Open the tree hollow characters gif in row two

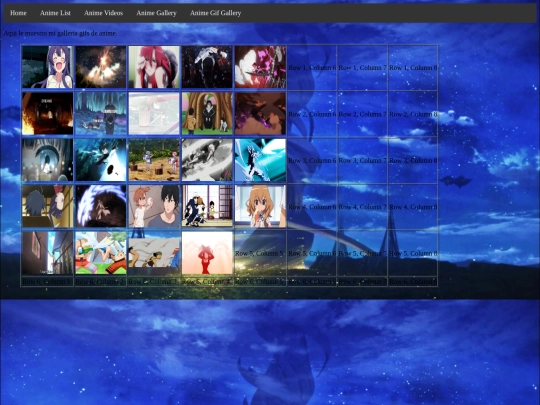pos(207,114)
